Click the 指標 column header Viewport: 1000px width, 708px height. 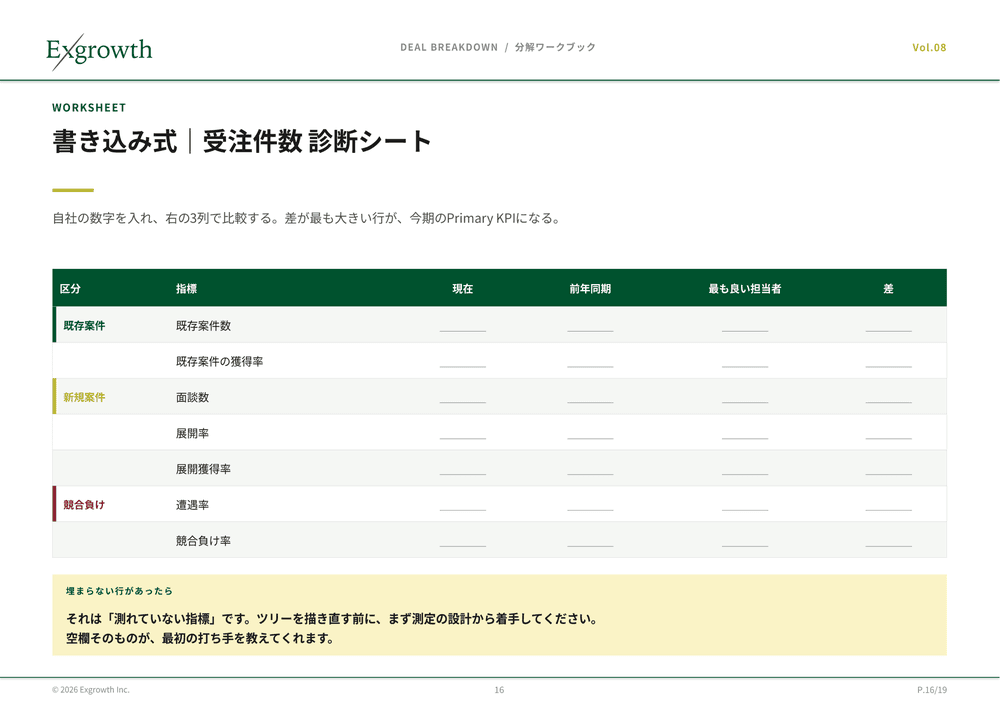click(186, 288)
